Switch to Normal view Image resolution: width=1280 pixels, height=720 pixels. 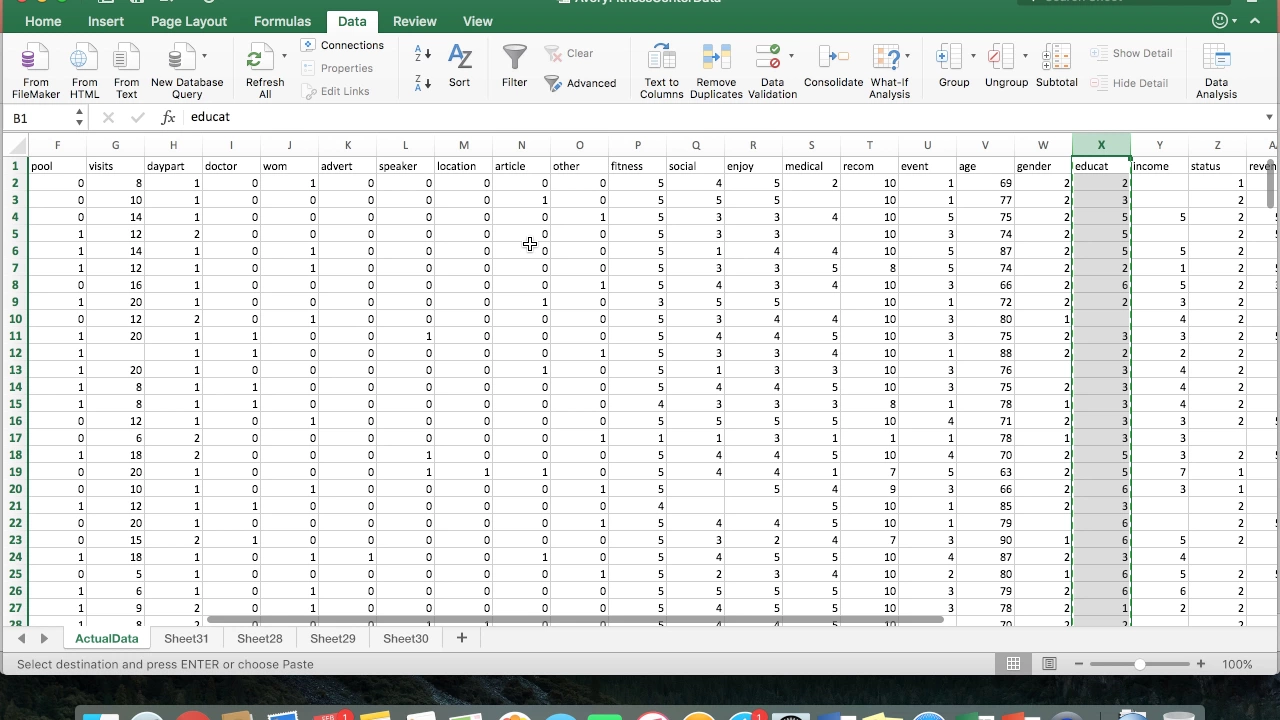[x=1014, y=664]
